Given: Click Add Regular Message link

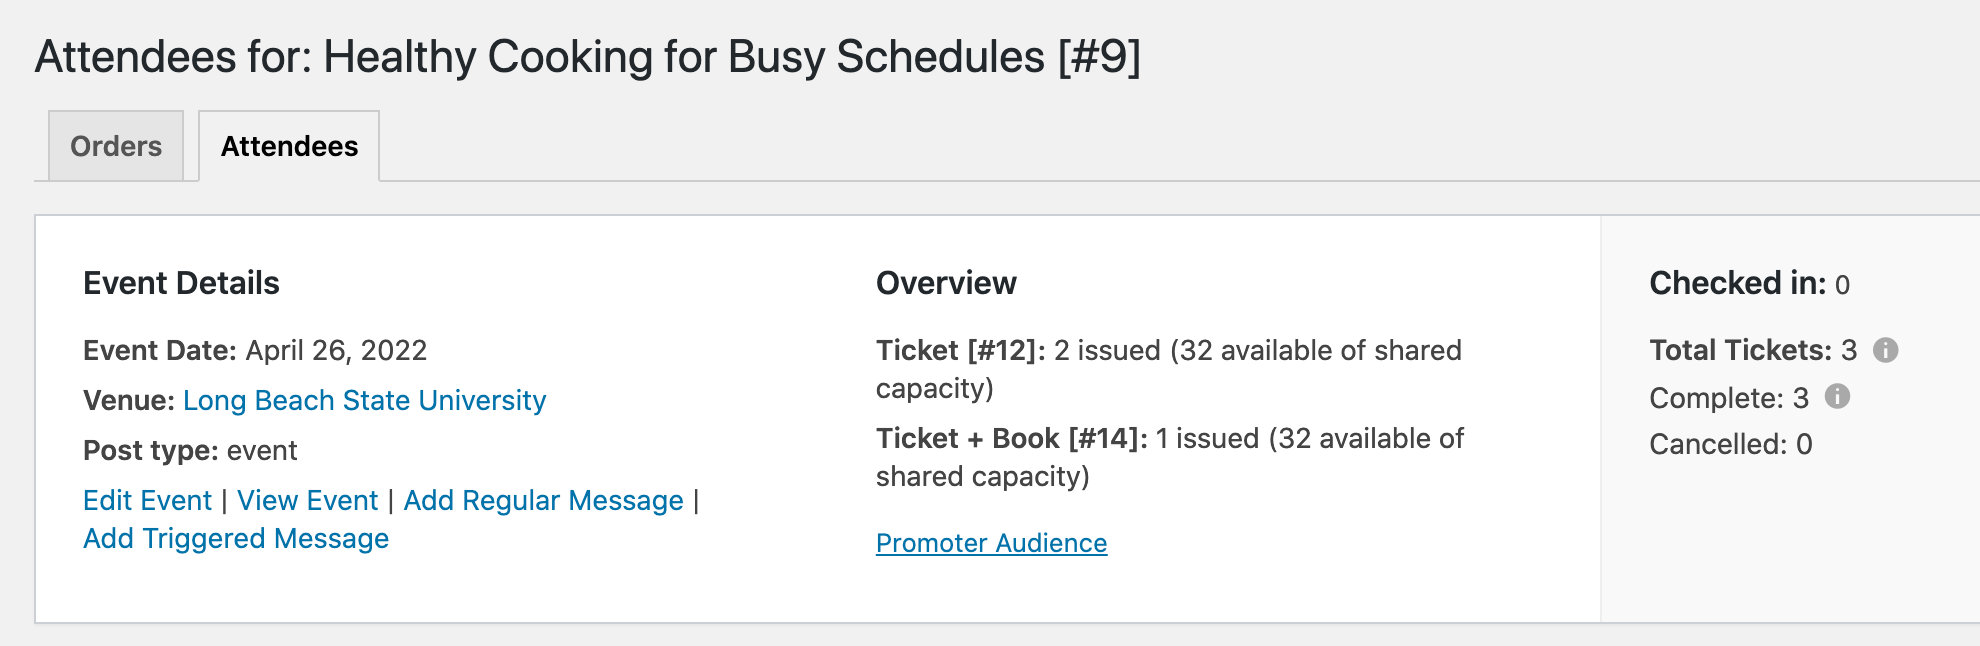Looking at the screenshot, I should point(543,500).
